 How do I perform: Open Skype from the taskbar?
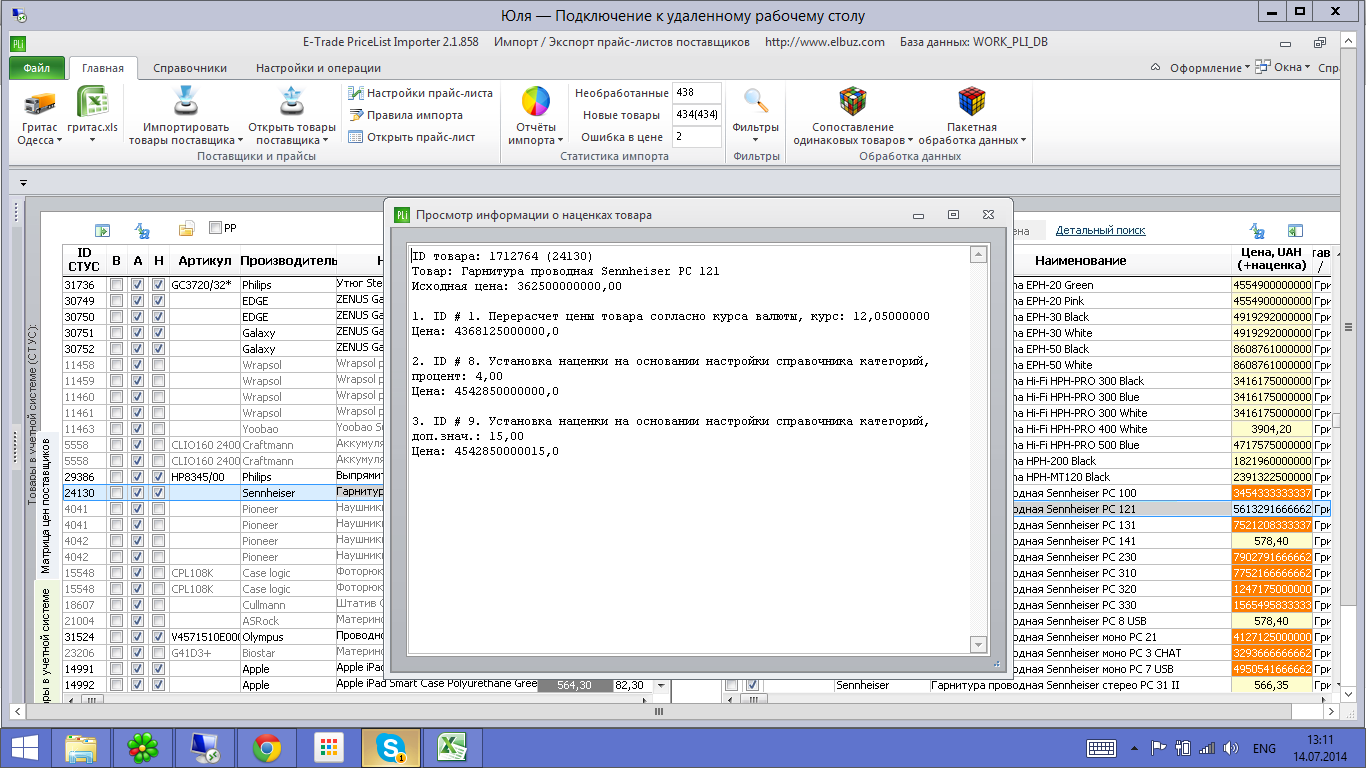[389, 748]
